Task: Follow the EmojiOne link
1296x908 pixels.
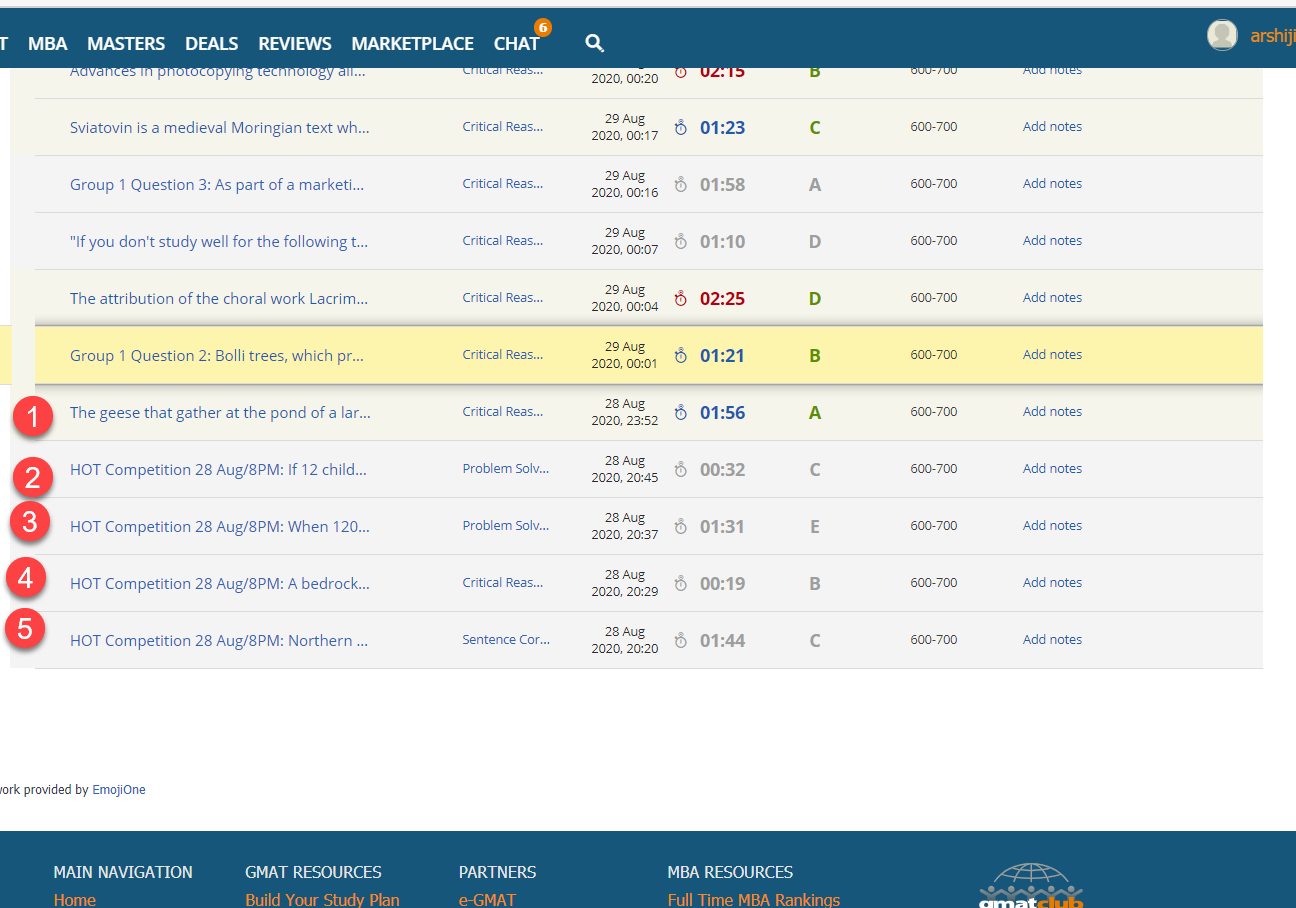Action: pyautogui.click(x=119, y=790)
